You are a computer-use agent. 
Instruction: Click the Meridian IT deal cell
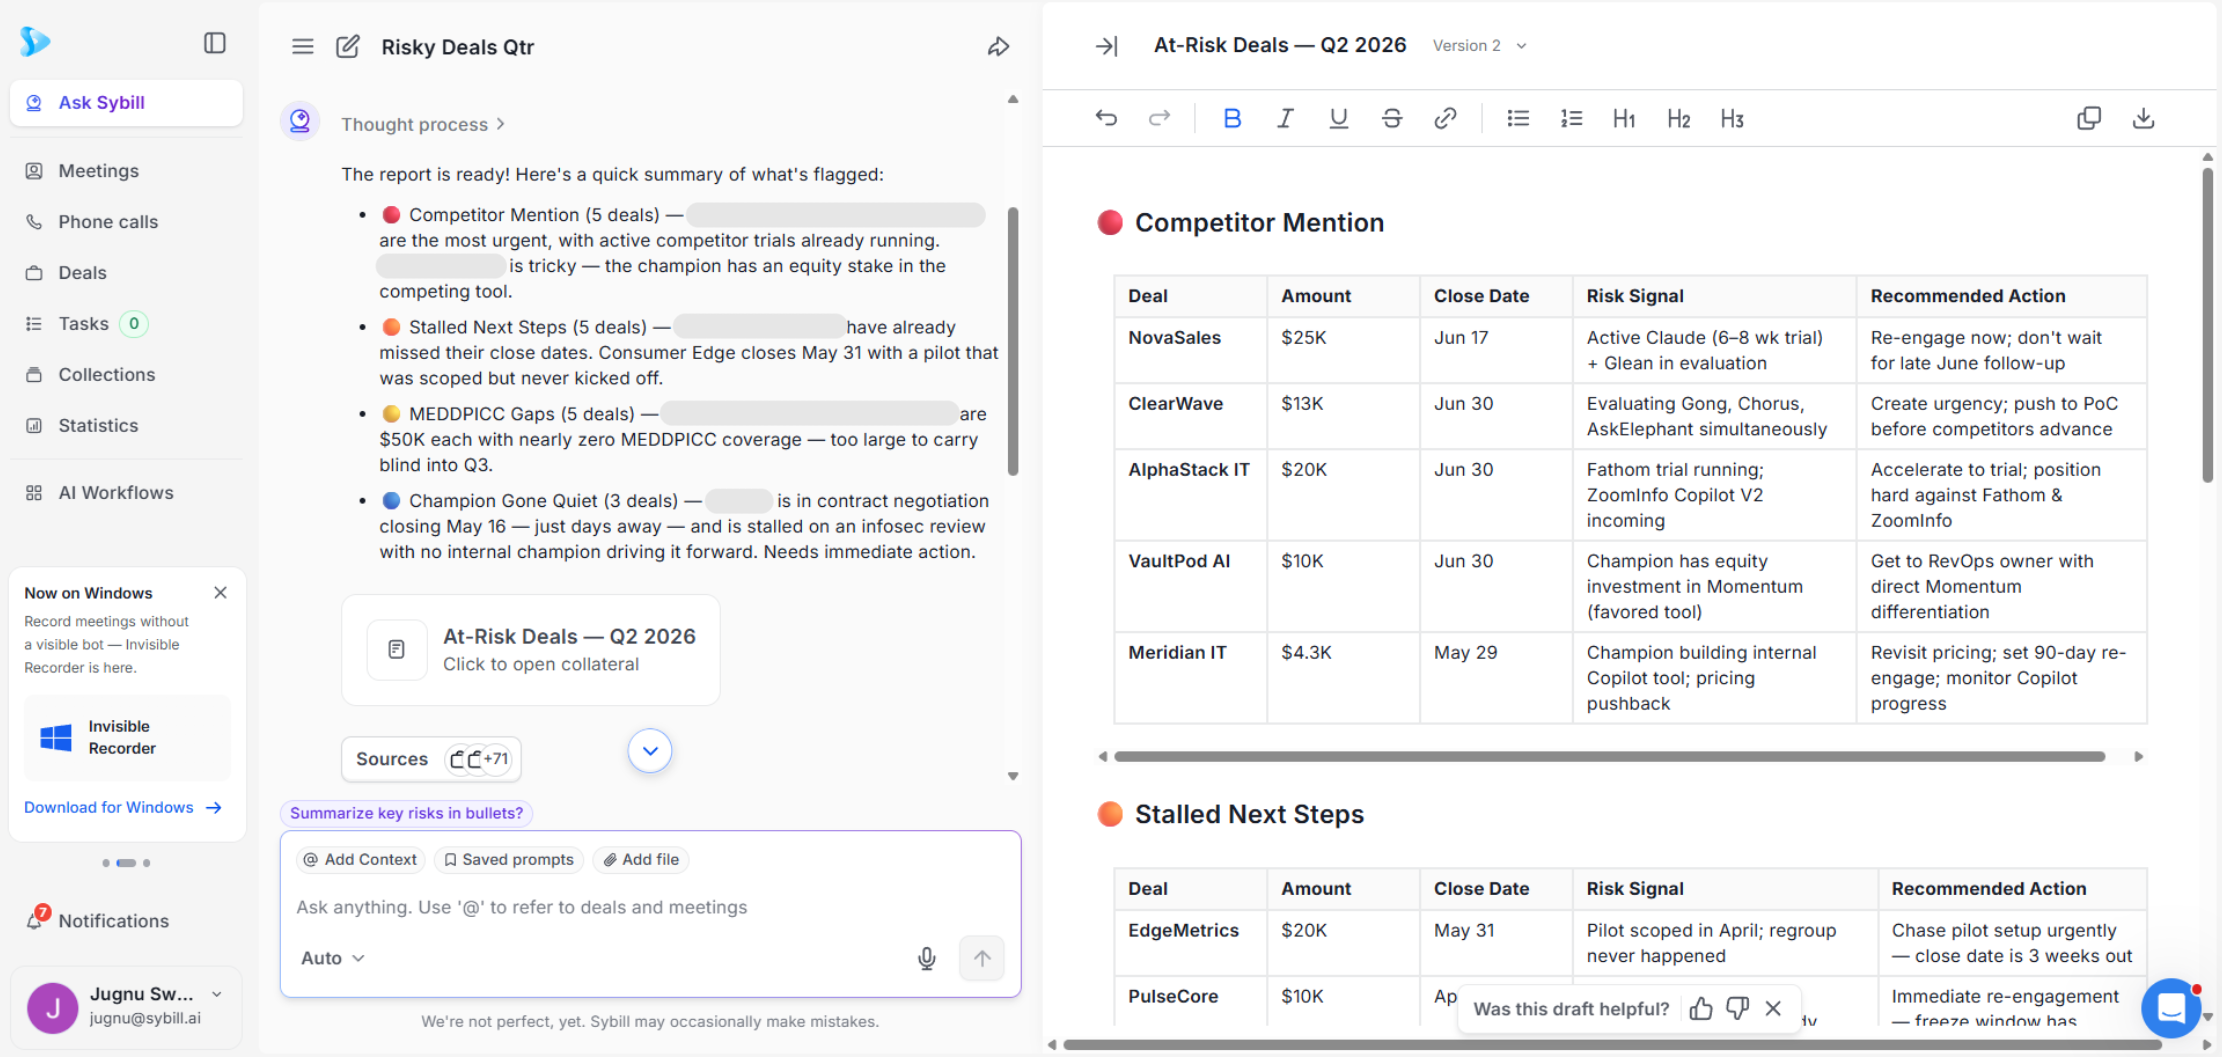tap(1190, 678)
